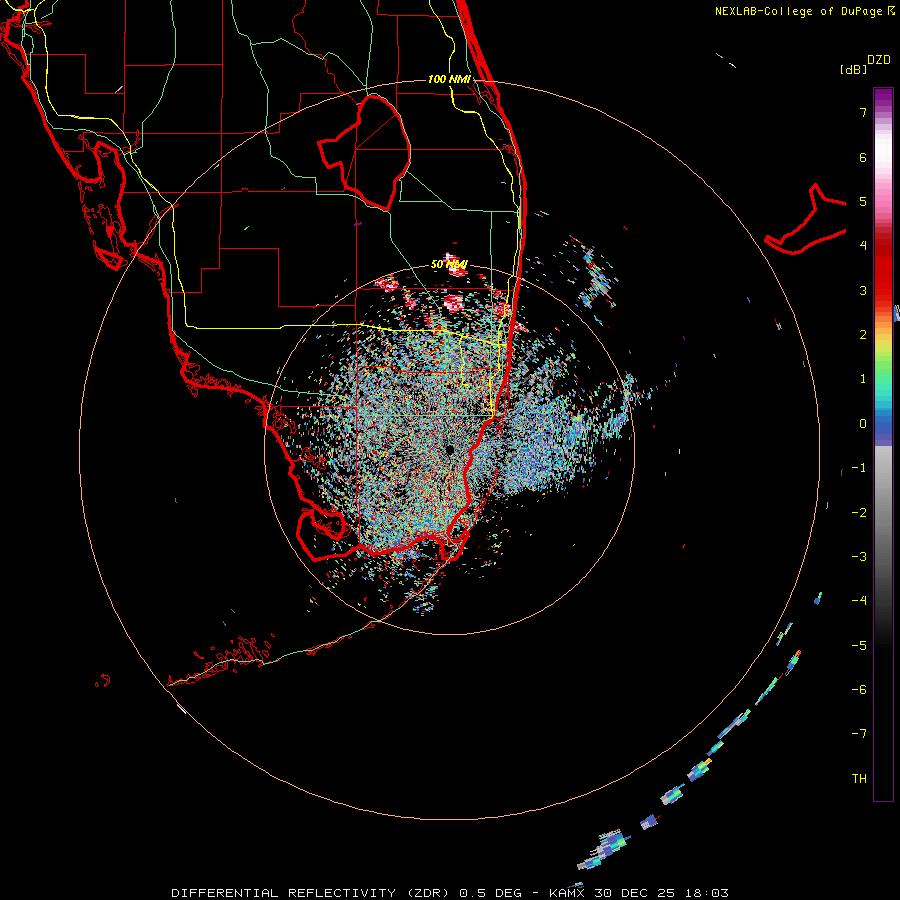The height and width of the screenshot is (900, 900).
Task: Click the scale tick label 7
Action: point(863,112)
